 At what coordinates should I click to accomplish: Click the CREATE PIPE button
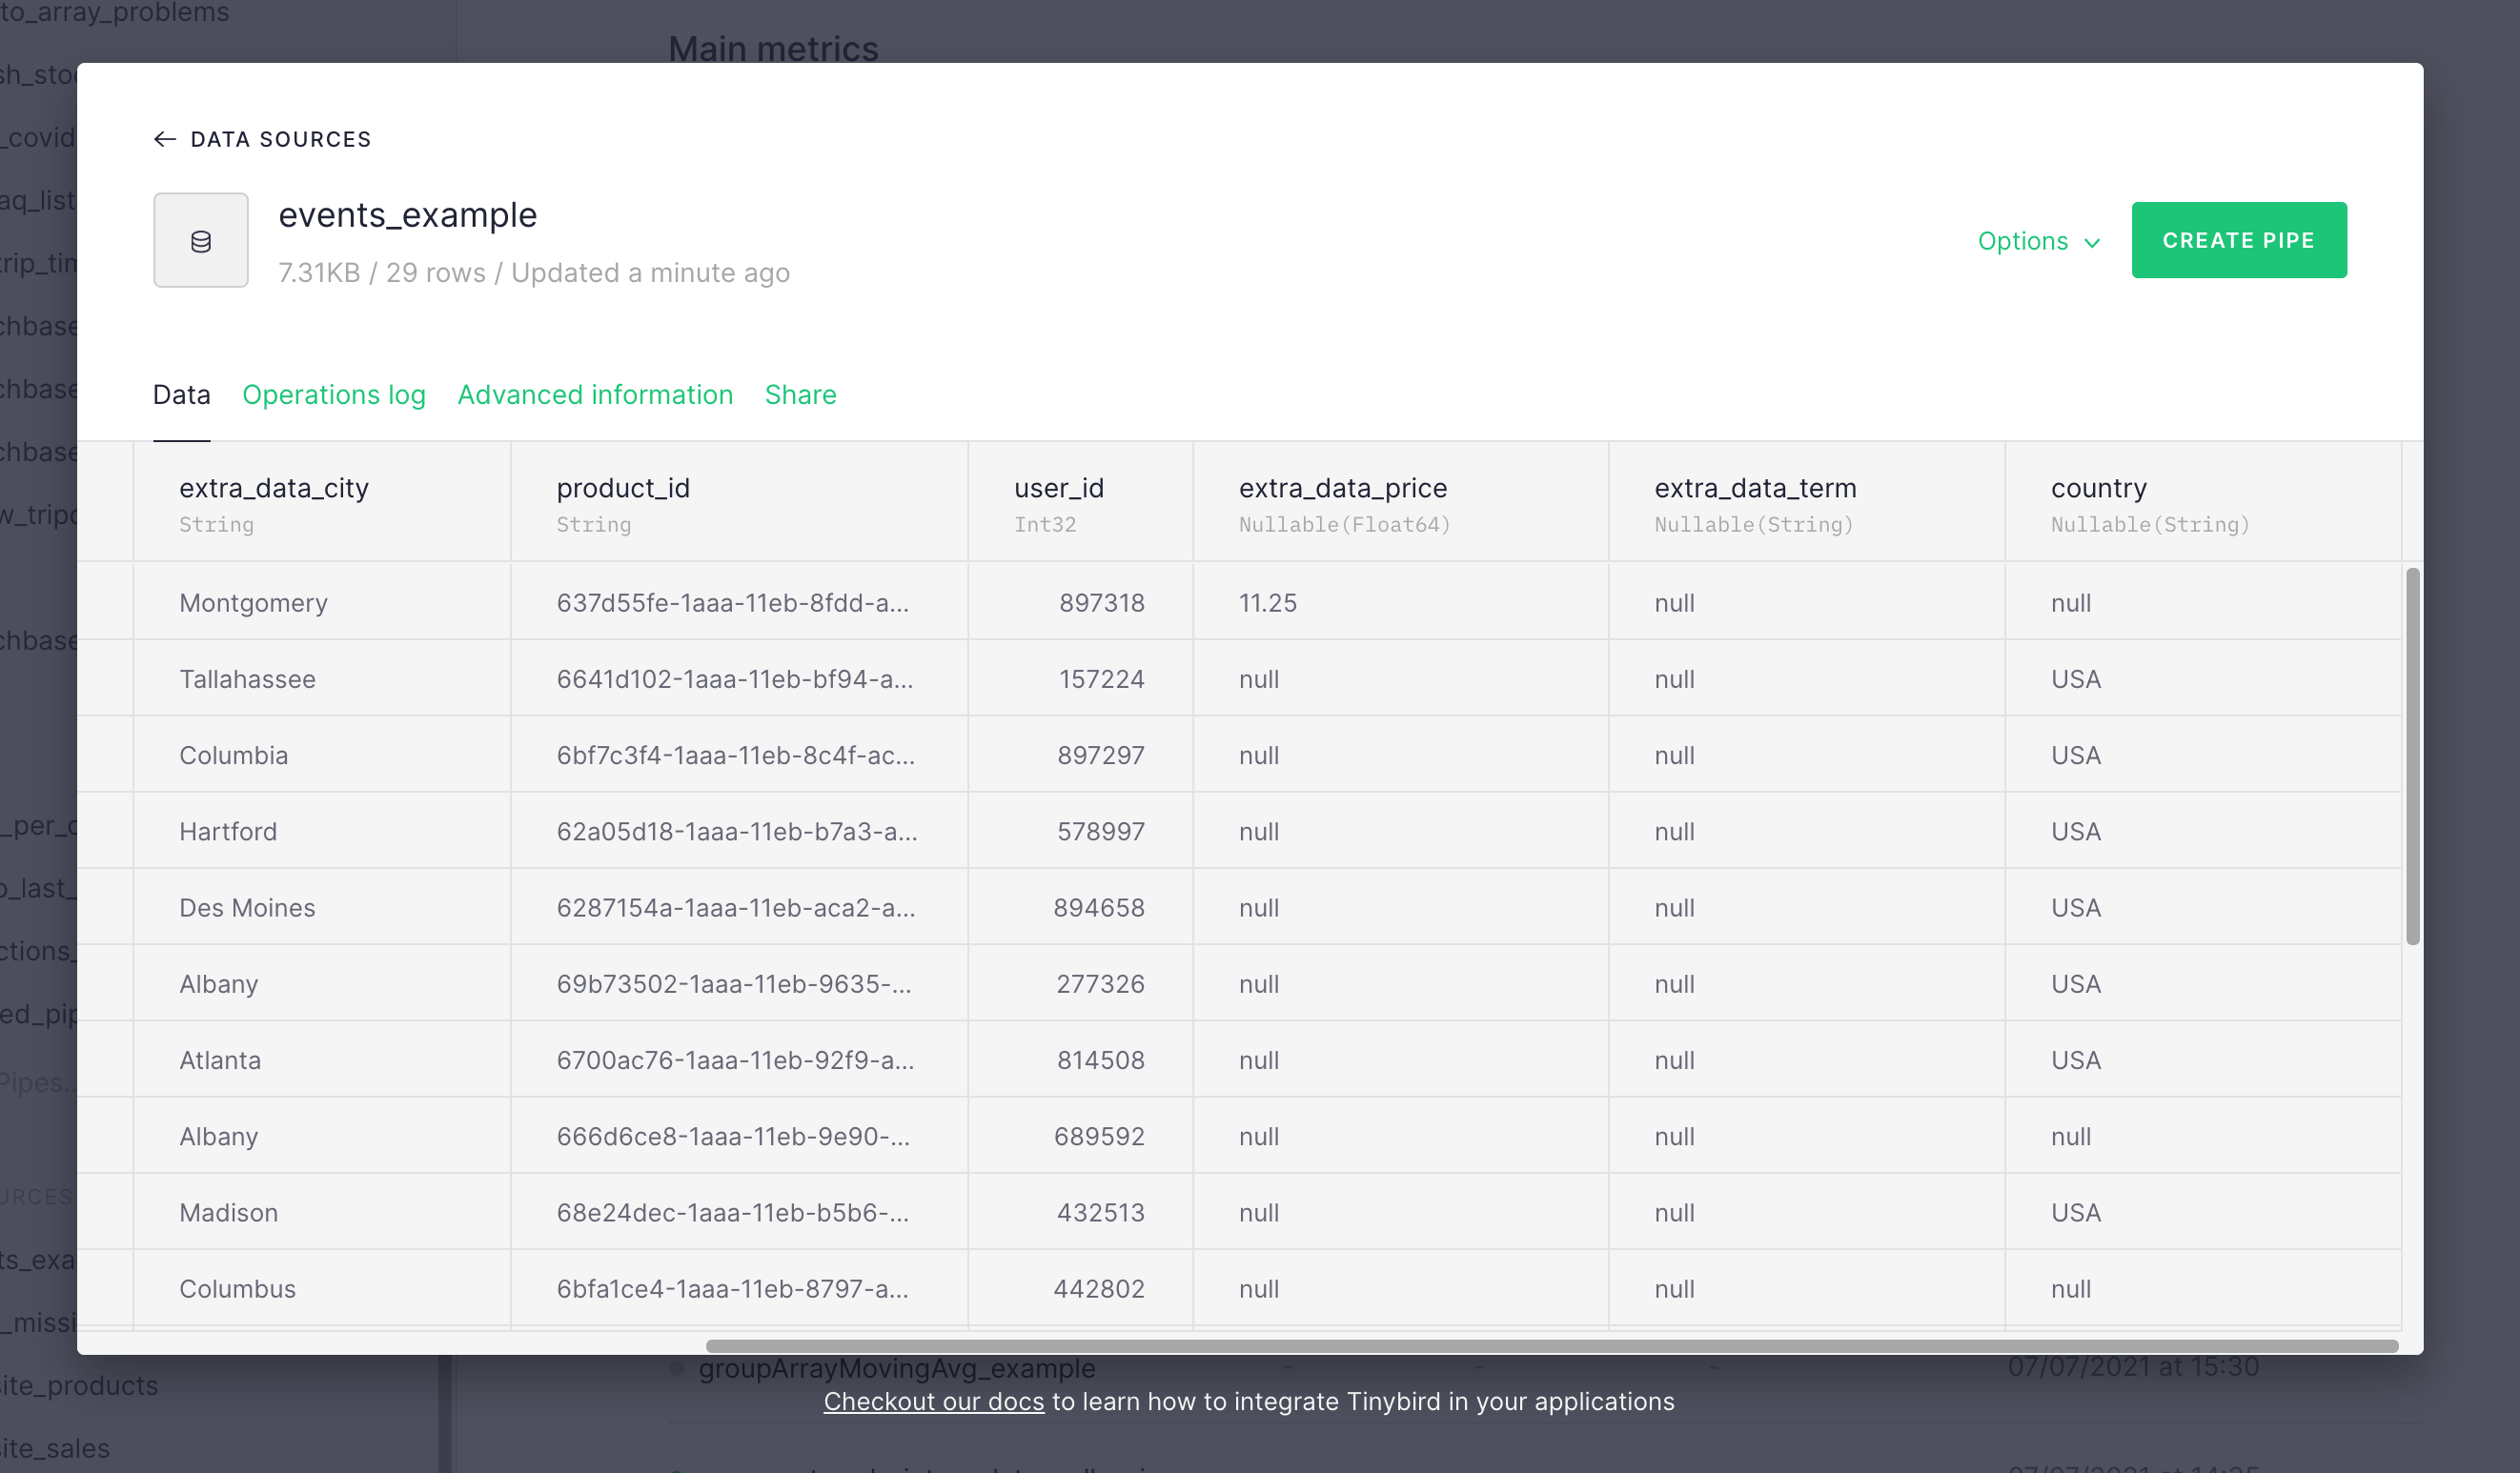pos(2239,240)
